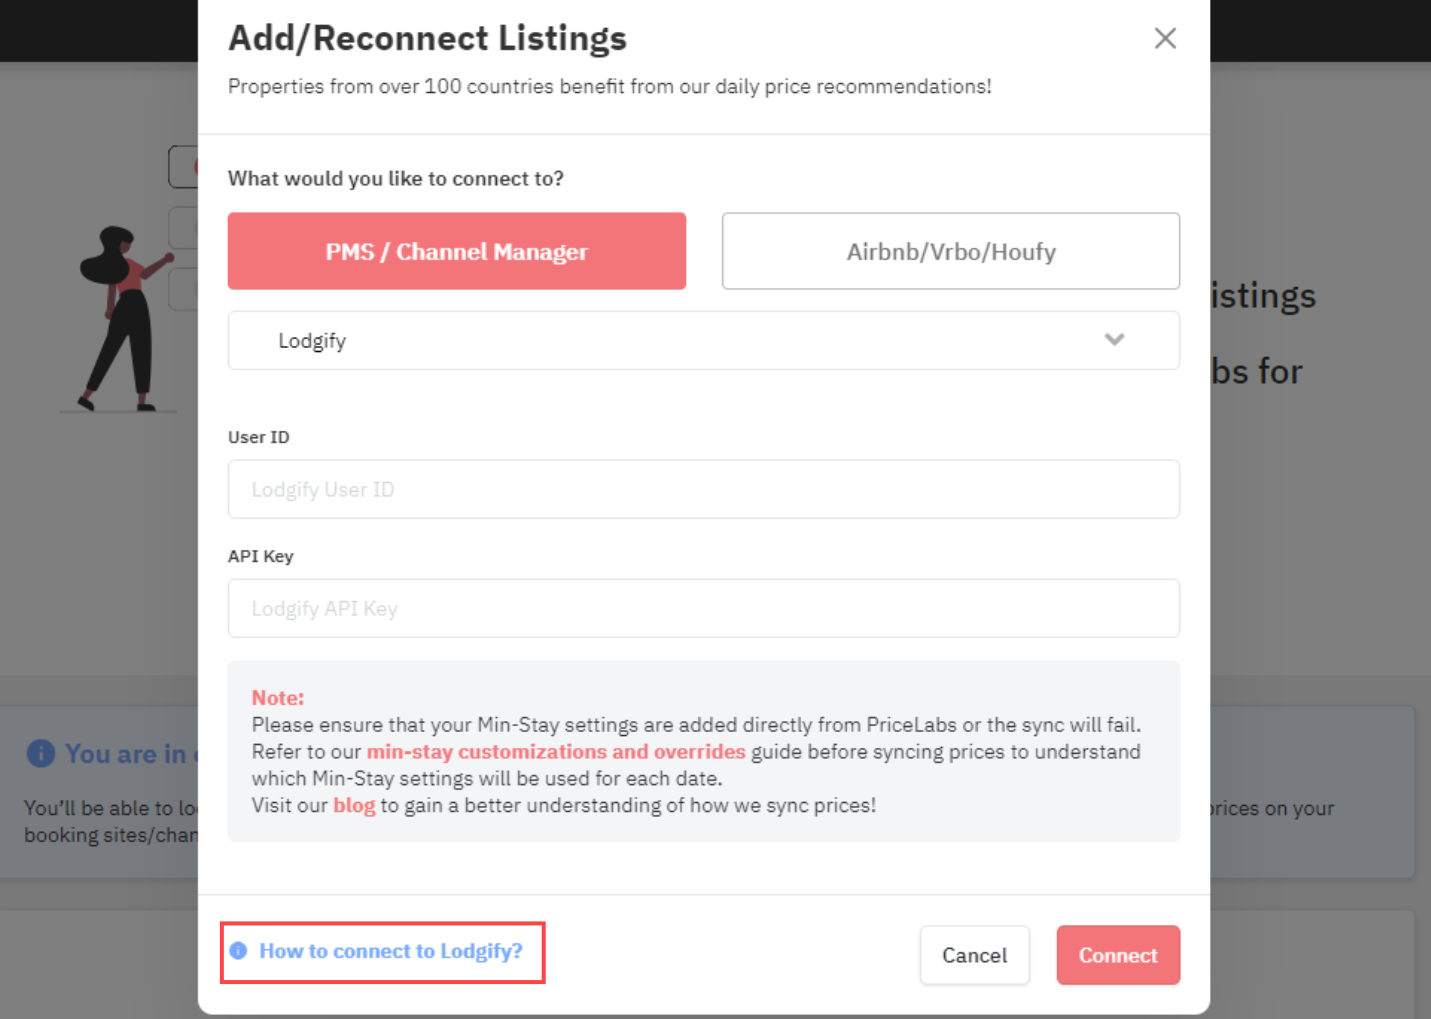Click the 'User ID' field label
The height and width of the screenshot is (1019, 1431).
[x=259, y=437]
